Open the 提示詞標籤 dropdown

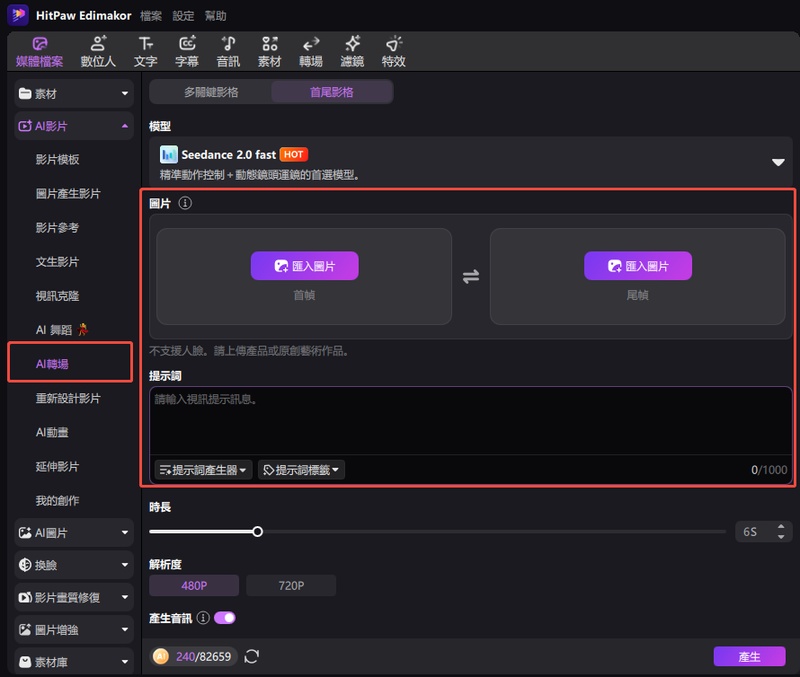tap(301, 470)
